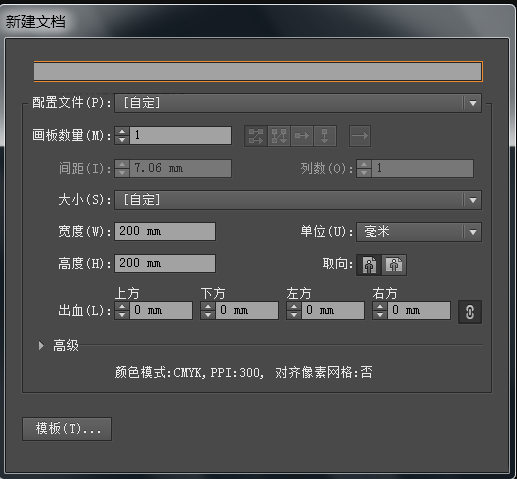Viewport: 517px width, 479px height.
Task: Open the 单位 units dropdown showing 毫米
Action: (419, 232)
